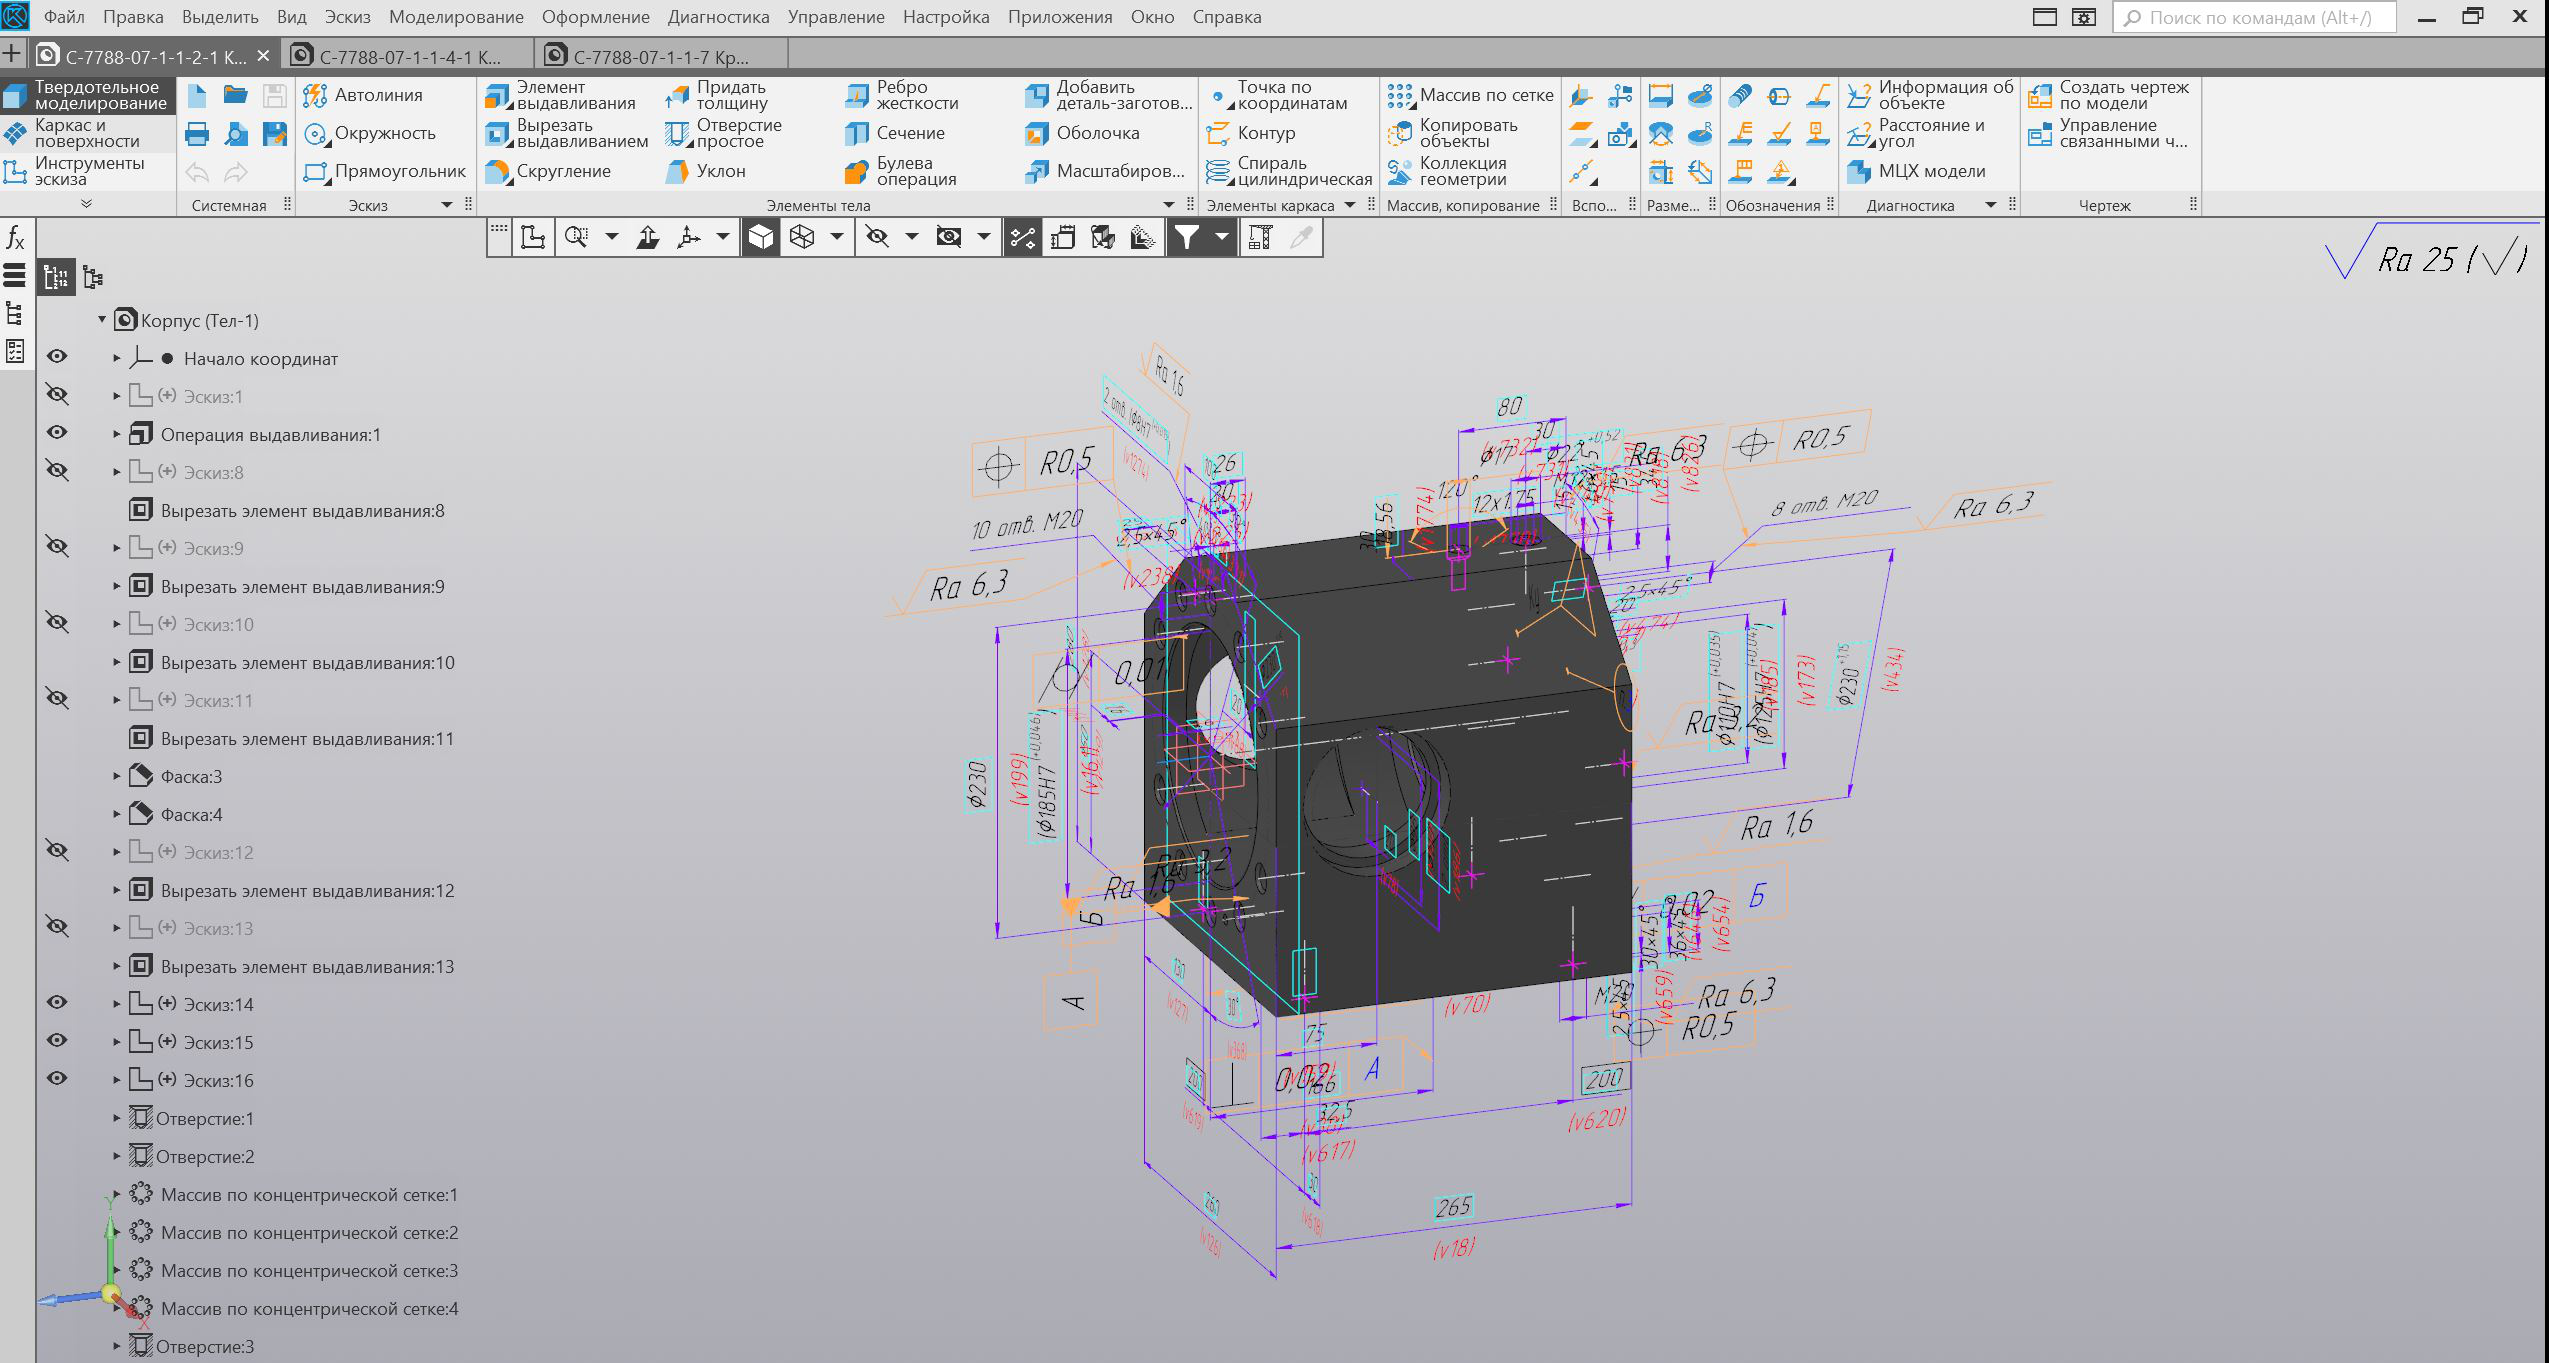Expand the Фаска:3 tree node
Image resolution: width=2549 pixels, height=1363 pixels.
[x=116, y=777]
